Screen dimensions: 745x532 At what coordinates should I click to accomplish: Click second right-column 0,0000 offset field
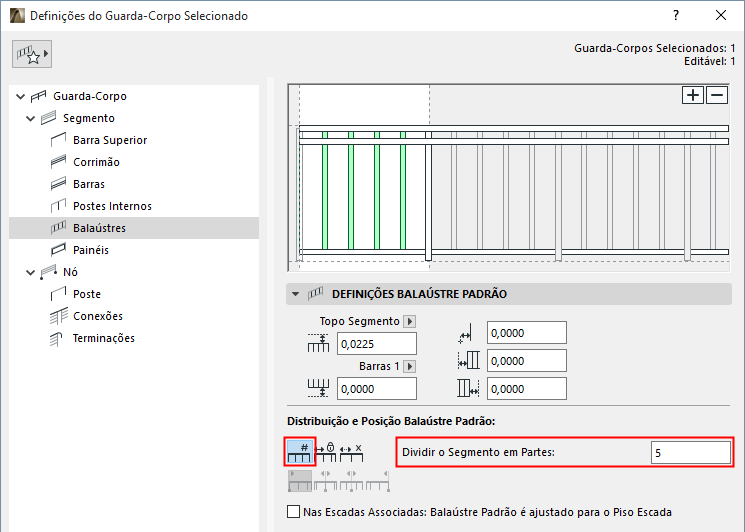[526, 361]
